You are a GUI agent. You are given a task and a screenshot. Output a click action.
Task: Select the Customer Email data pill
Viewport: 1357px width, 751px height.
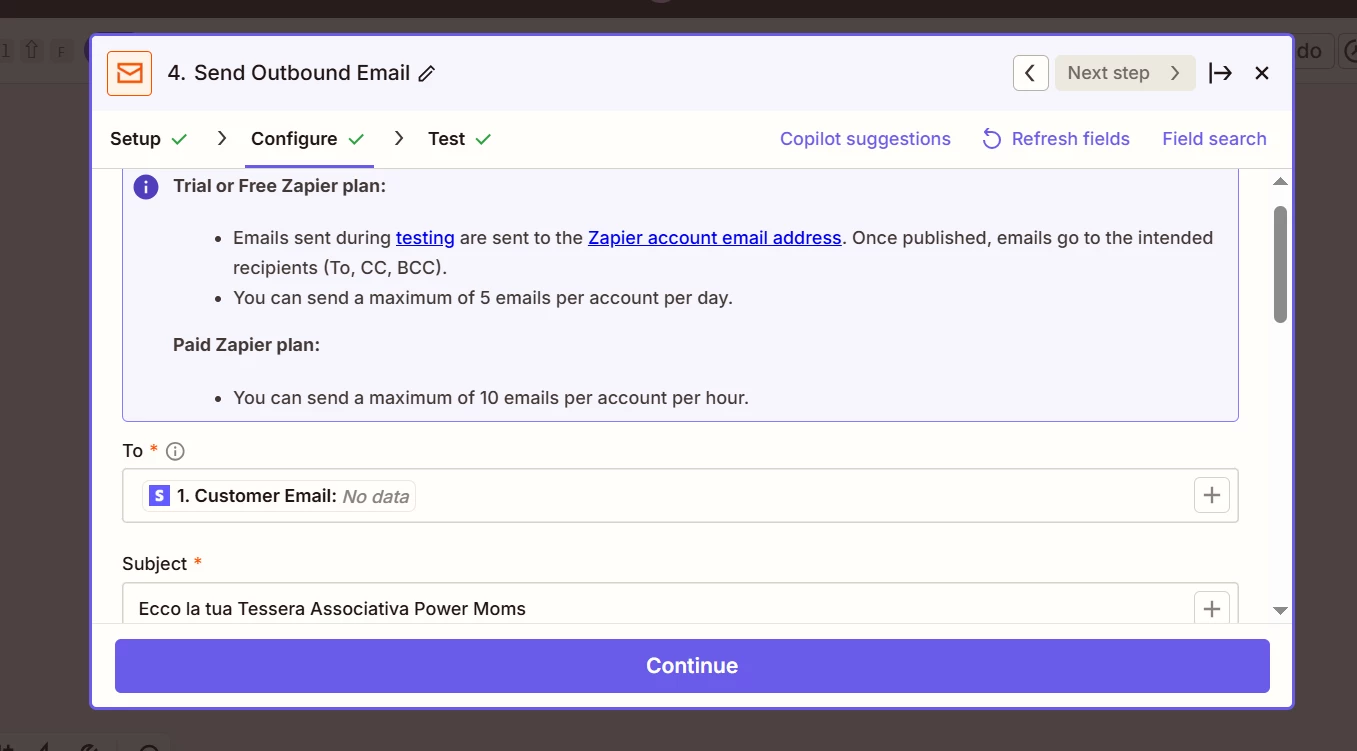(279, 496)
